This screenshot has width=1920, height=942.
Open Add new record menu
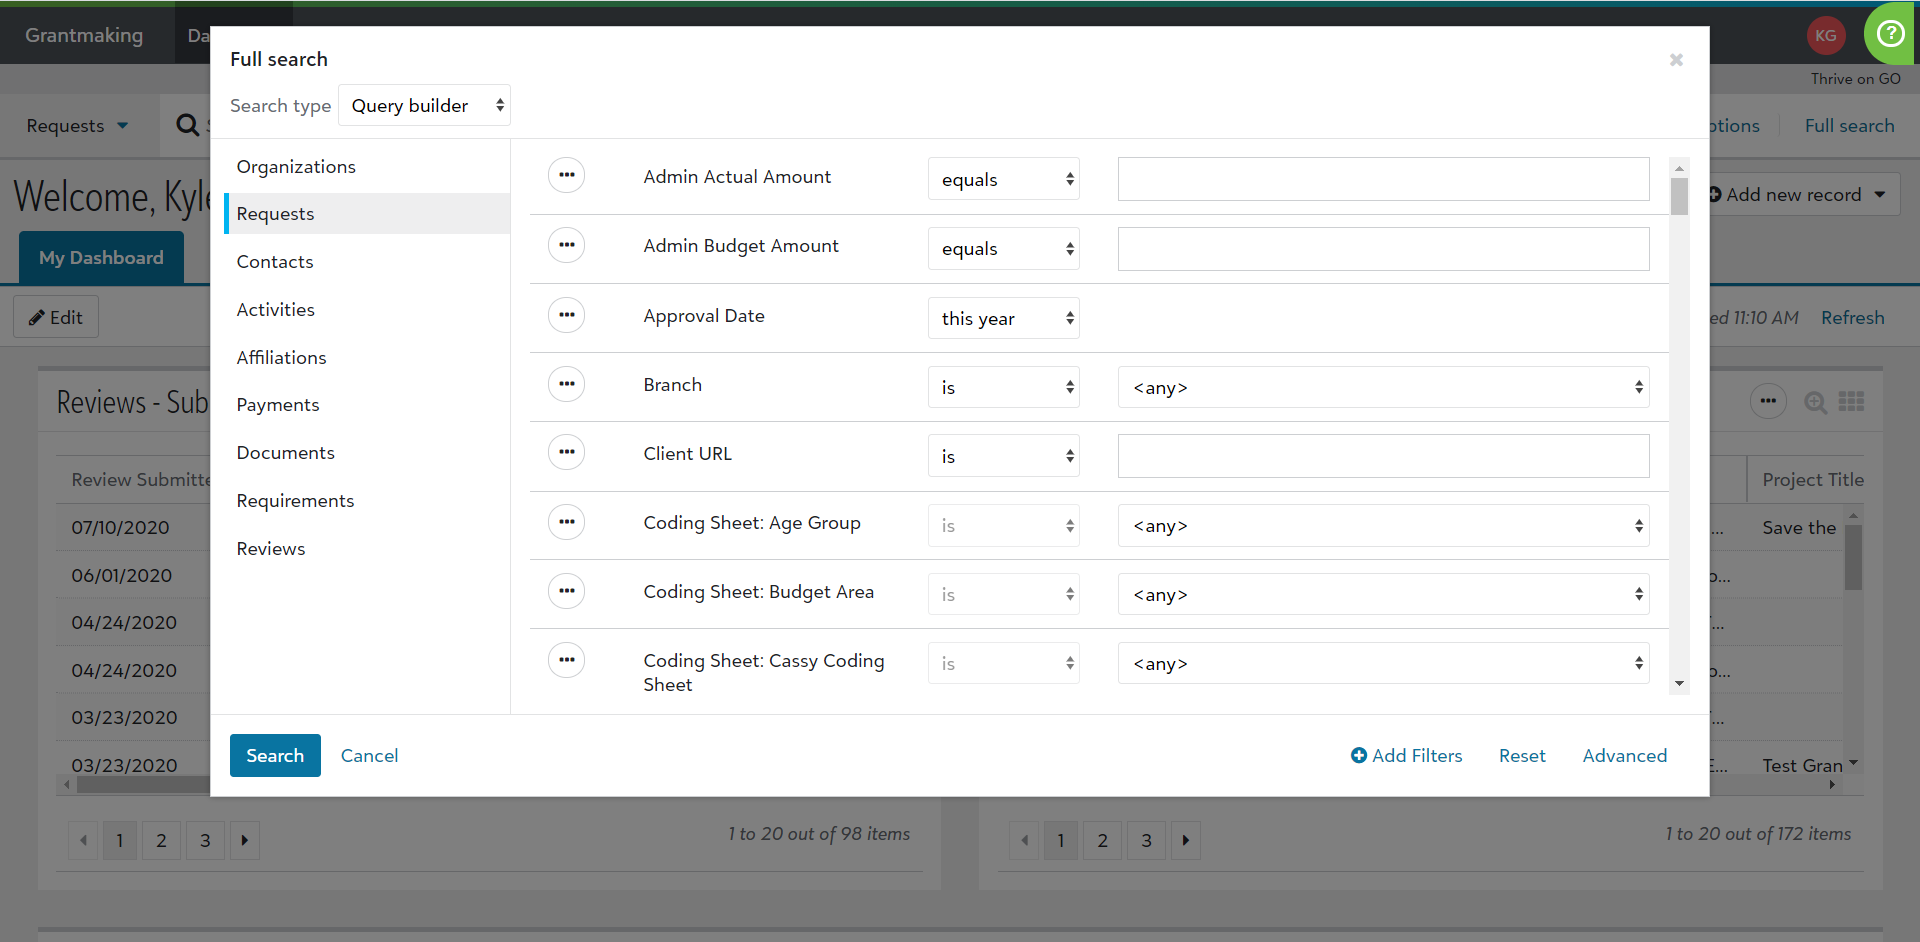click(x=1798, y=194)
